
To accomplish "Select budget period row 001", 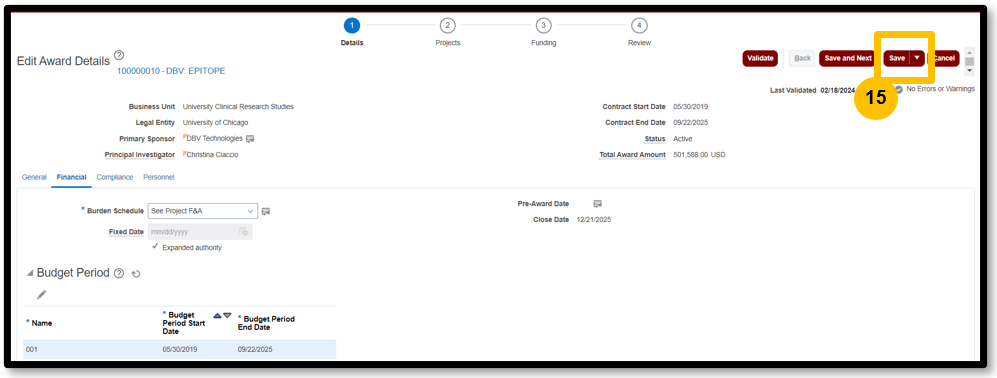I will [x=180, y=349].
